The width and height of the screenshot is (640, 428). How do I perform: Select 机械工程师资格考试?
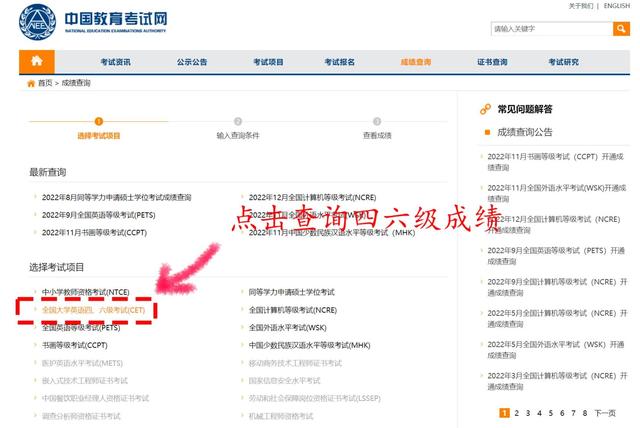[281, 416]
